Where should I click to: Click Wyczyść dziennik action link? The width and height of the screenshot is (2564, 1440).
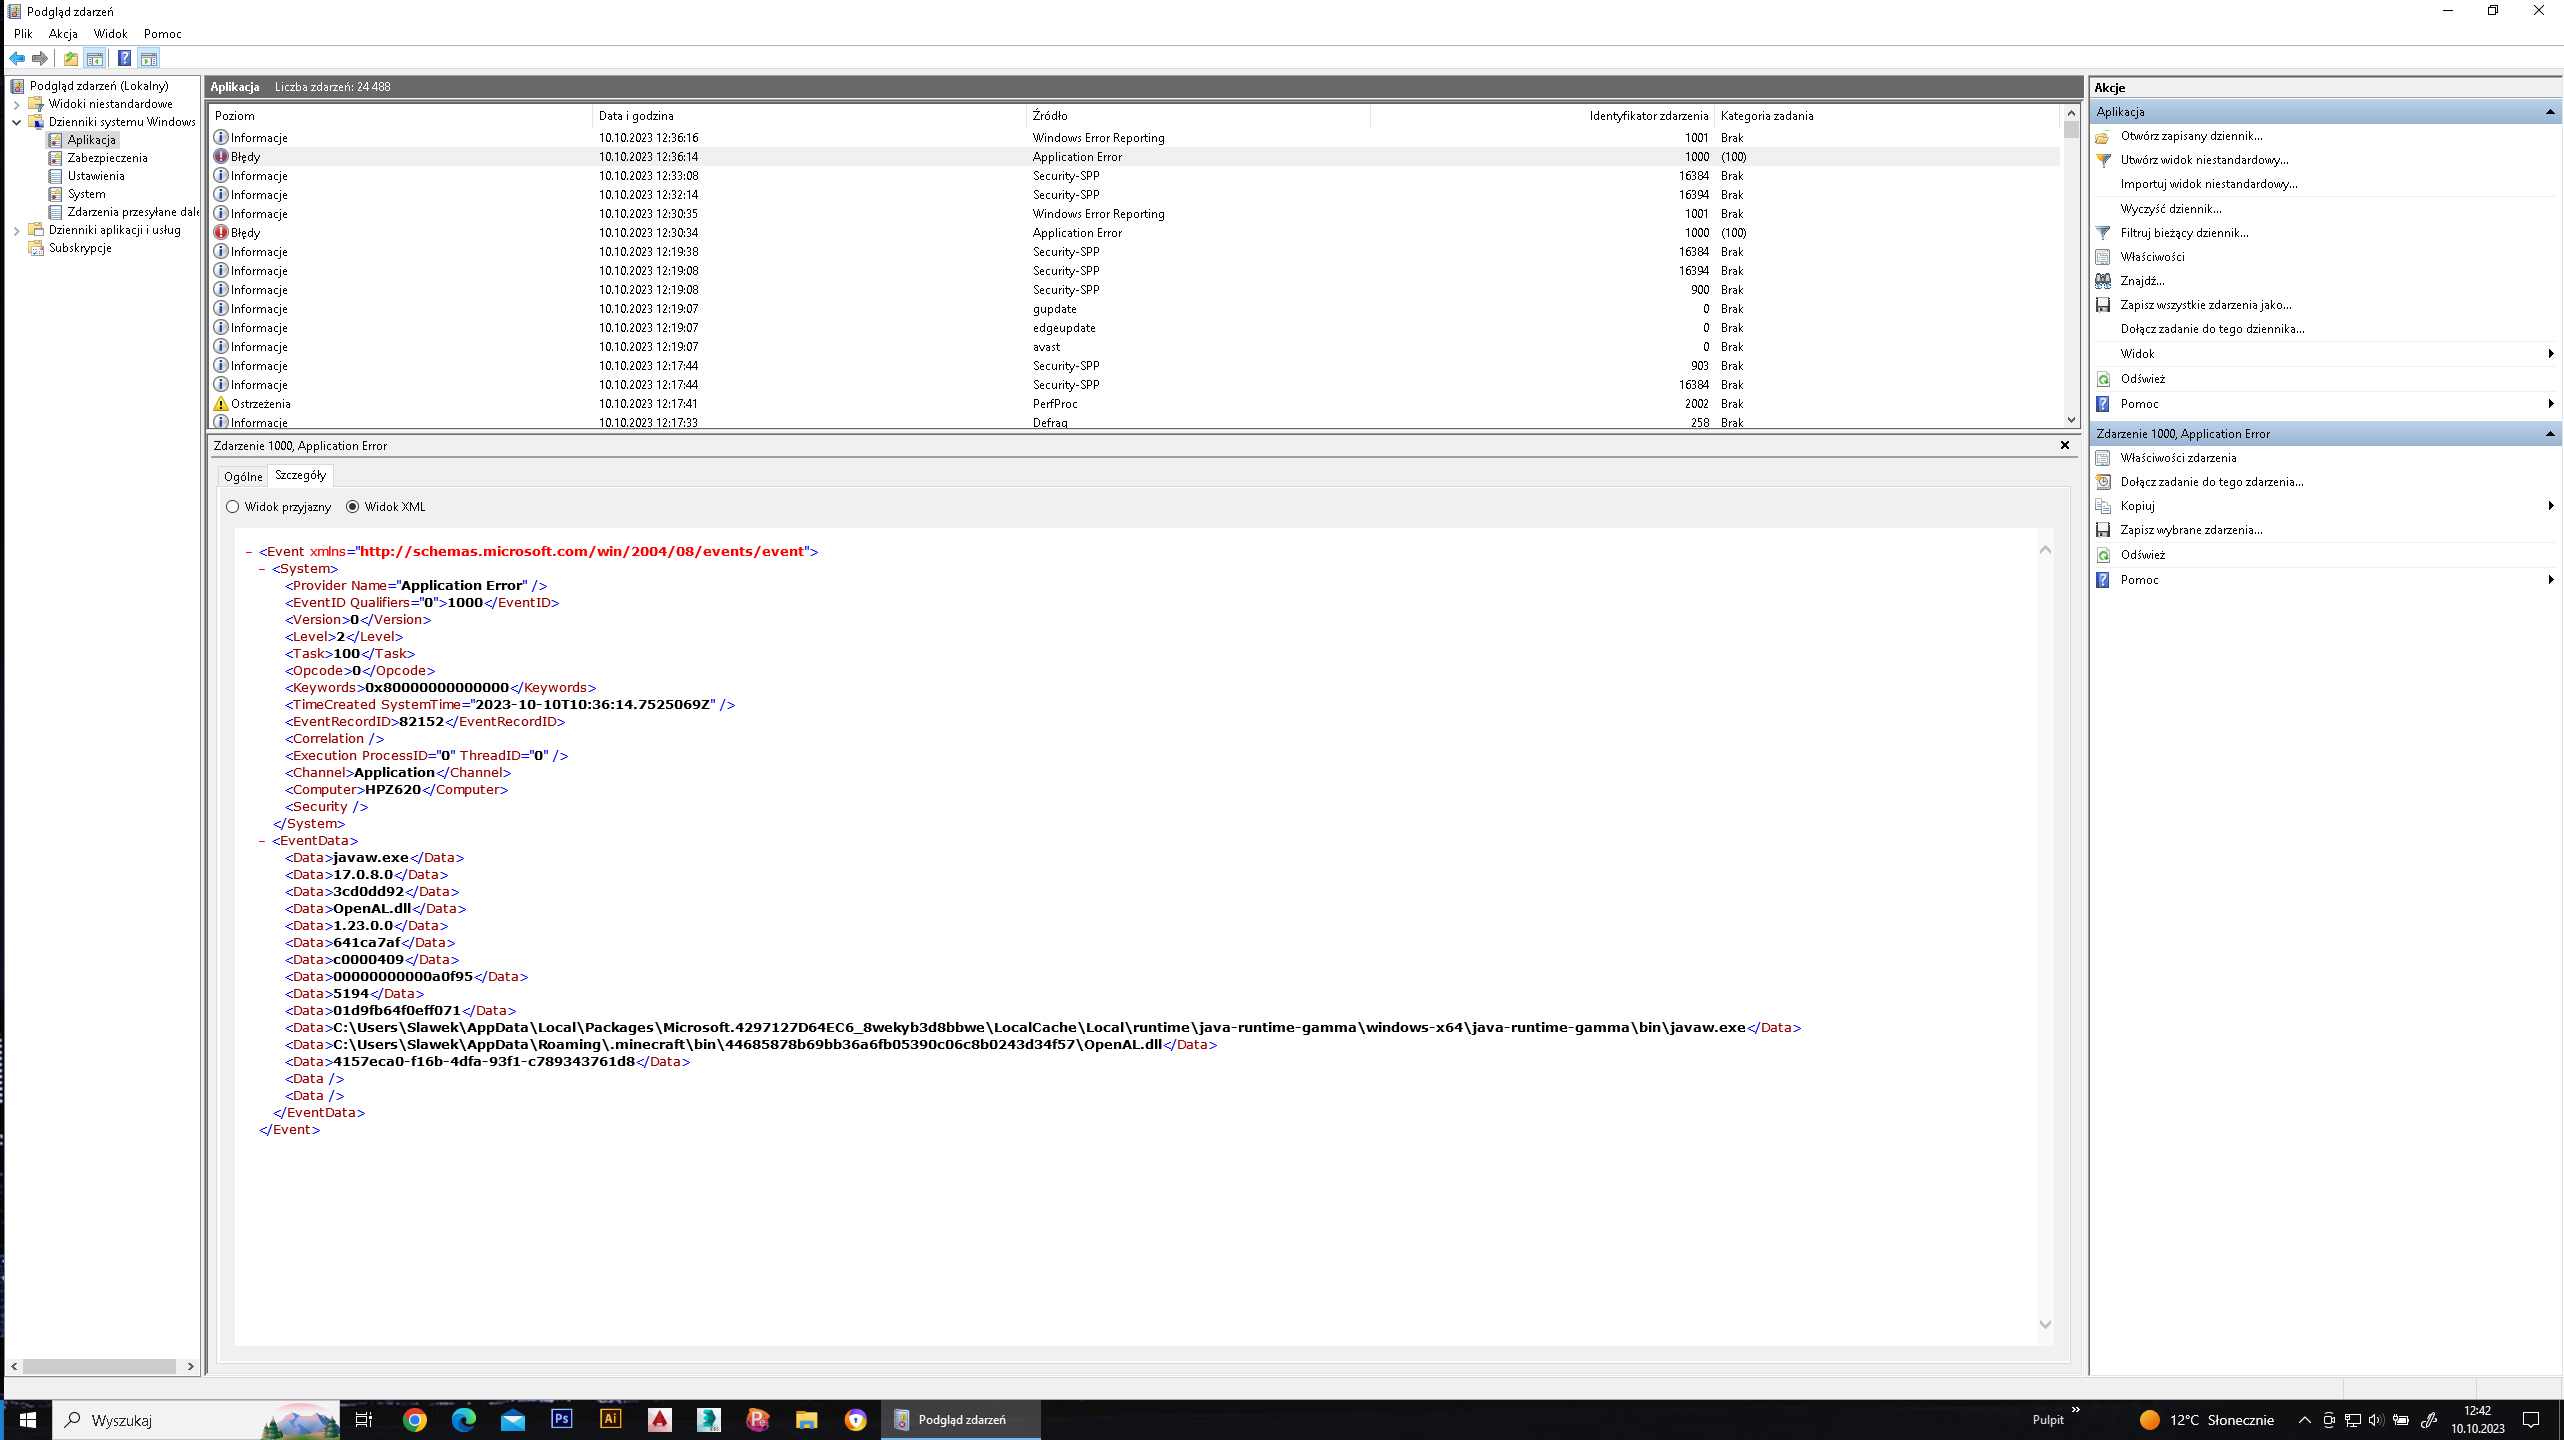coord(2170,209)
